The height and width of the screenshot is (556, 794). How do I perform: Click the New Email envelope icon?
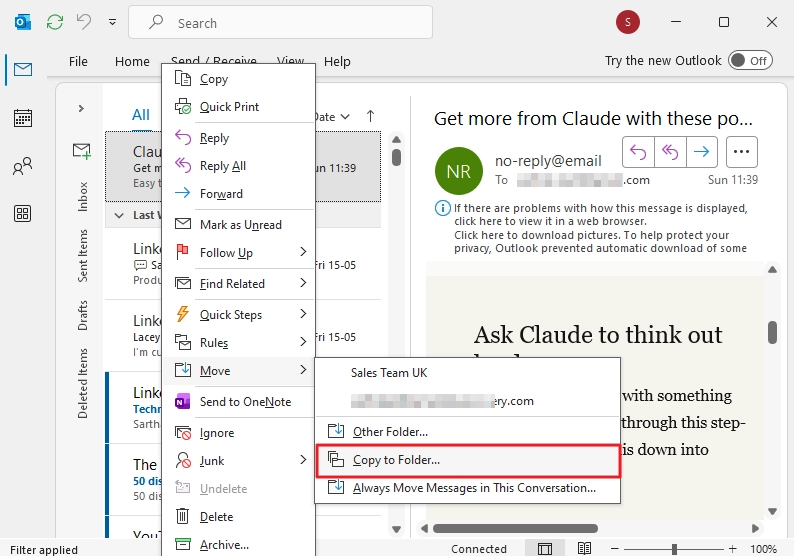[x=82, y=151]
